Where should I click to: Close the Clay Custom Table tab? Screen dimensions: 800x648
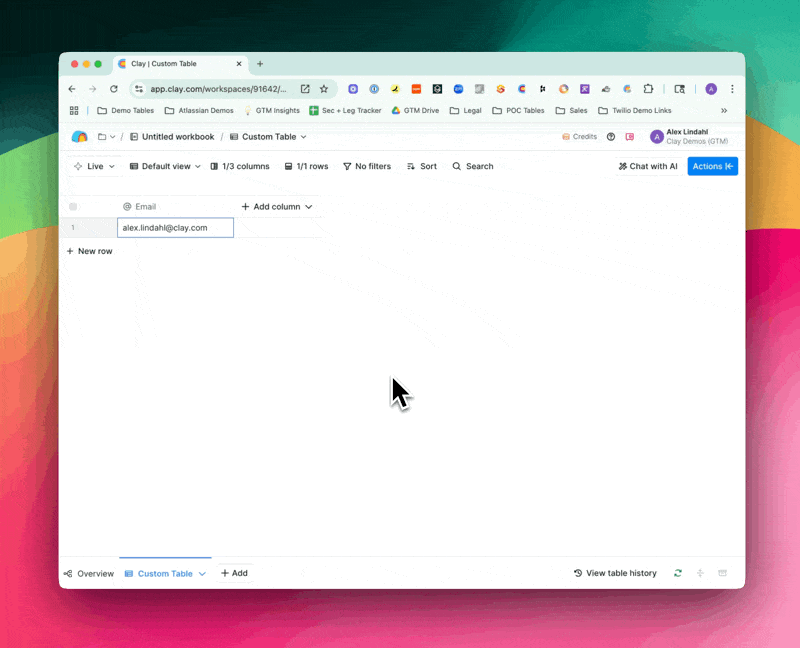coord(239,64)
